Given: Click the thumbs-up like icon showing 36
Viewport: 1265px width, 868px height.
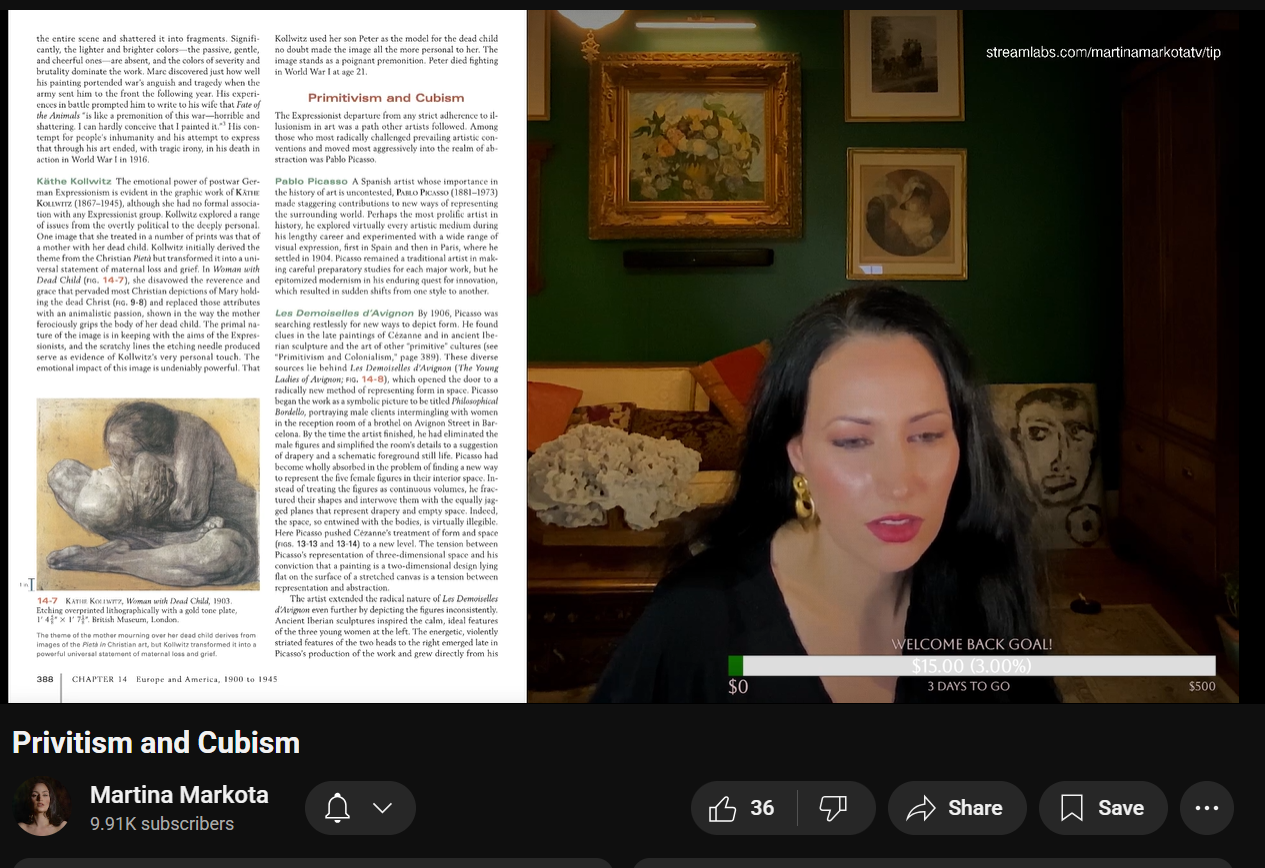Looking at the screenshot, I should point(741,808).
